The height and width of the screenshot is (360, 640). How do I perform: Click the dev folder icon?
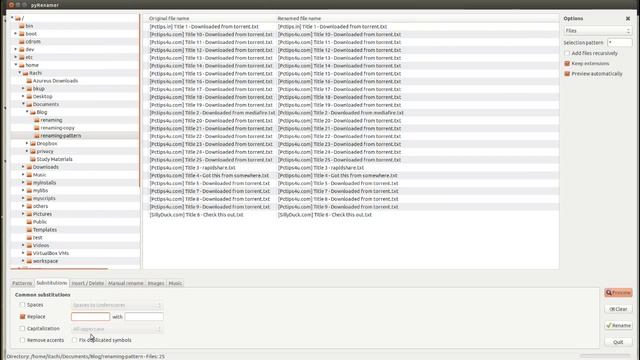[x=22, y=49]
